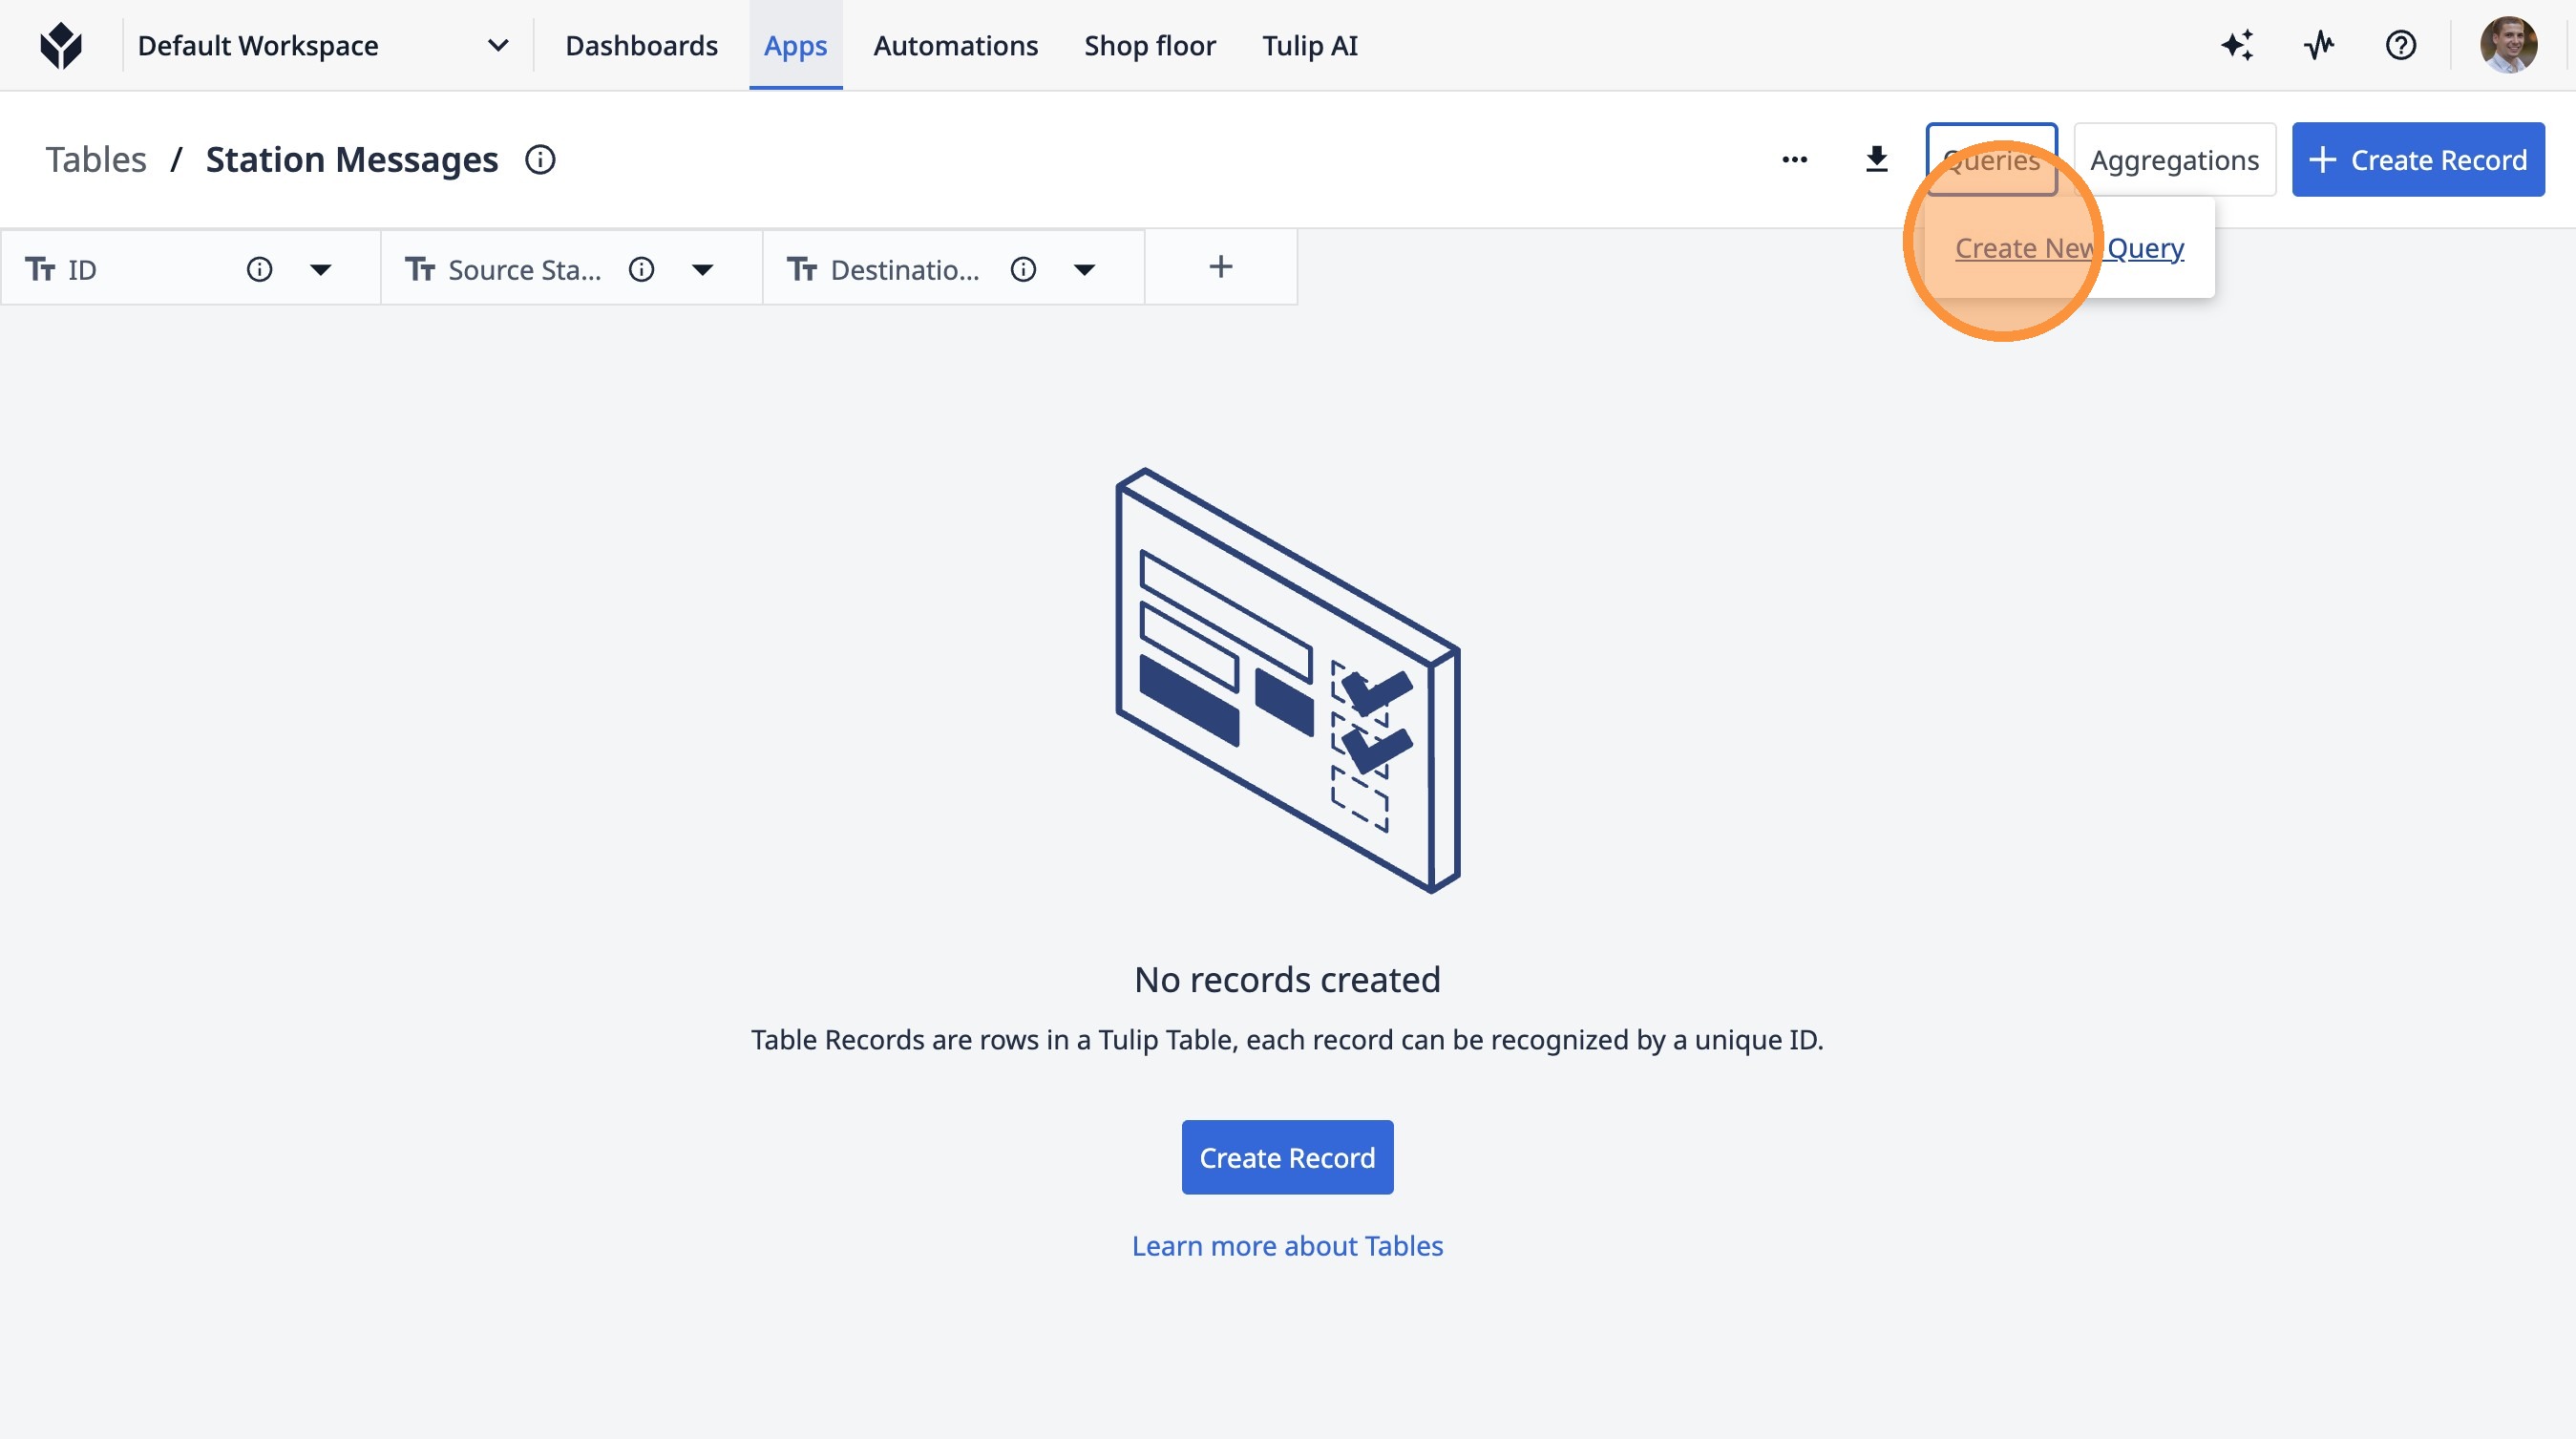Open the Automations menu
Viewport: 2576px width, 1439px height.
click(955, 46)
